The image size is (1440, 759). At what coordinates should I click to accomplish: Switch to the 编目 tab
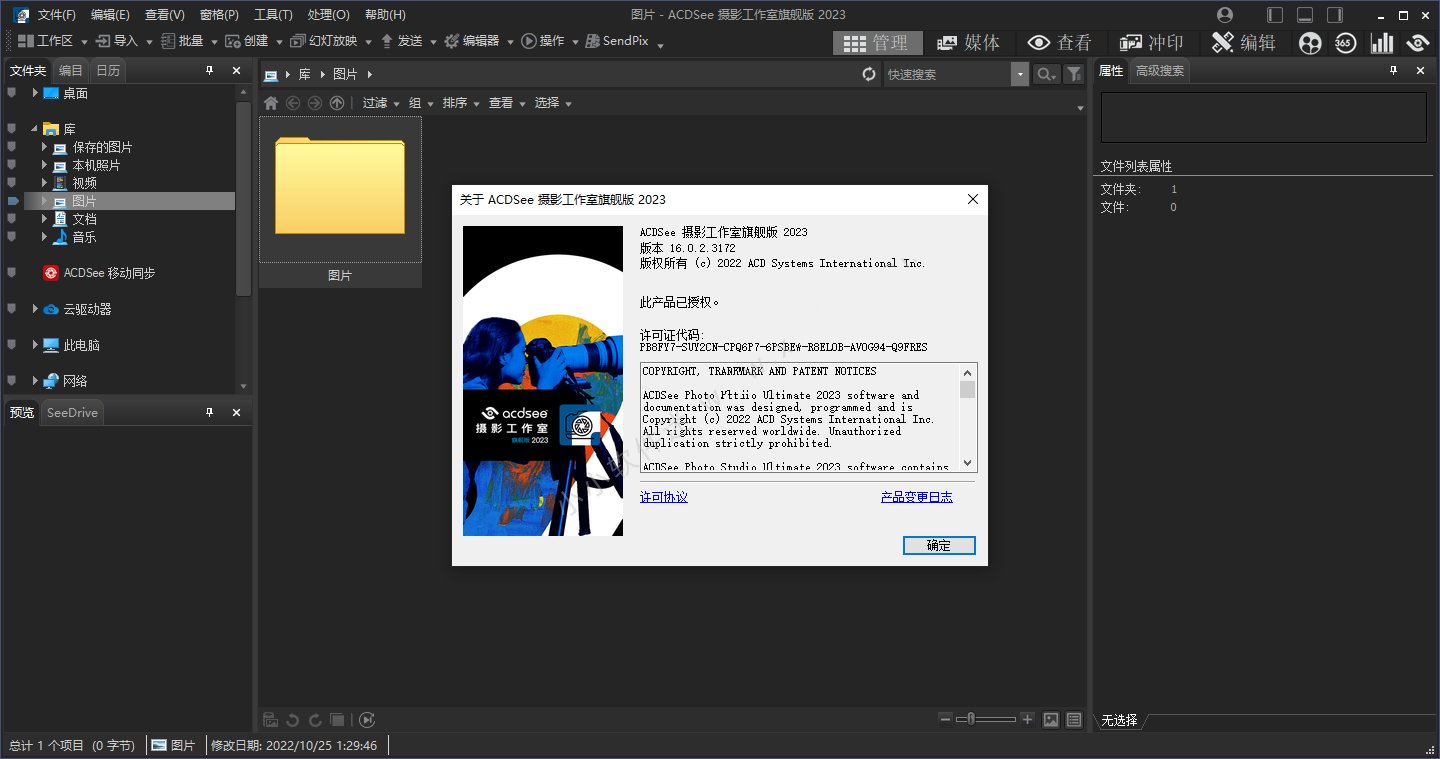(x=71, y=70)
